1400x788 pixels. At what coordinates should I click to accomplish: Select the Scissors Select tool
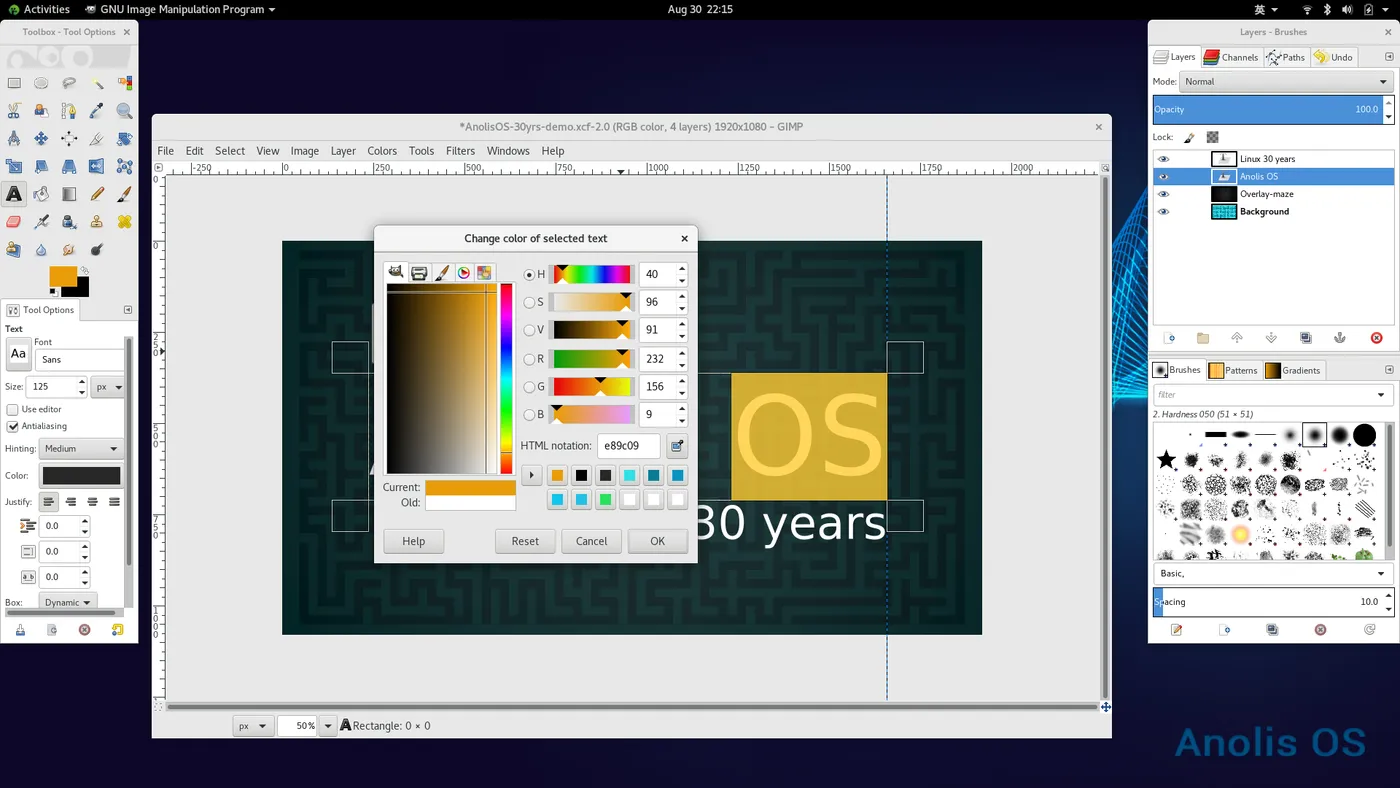[x=14, y=111]
